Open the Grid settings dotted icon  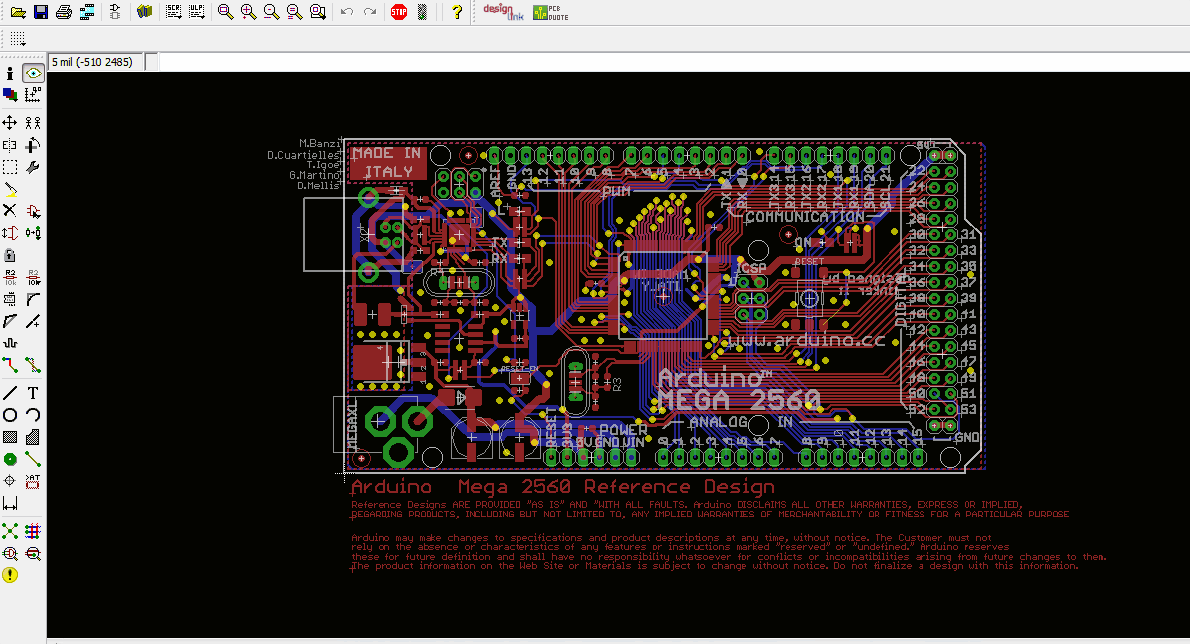tap(18, 39)
